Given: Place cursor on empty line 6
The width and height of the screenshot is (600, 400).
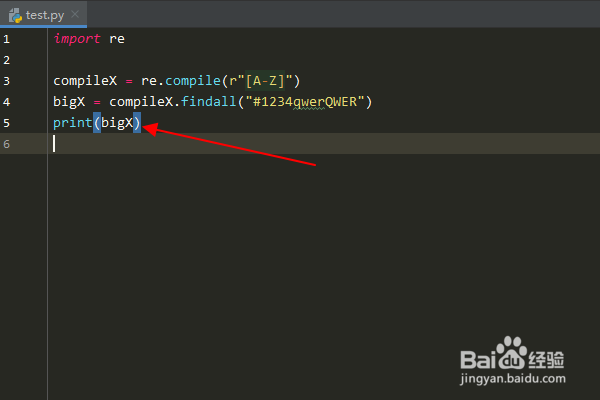Looking at the screenshot, I should 324,144.
